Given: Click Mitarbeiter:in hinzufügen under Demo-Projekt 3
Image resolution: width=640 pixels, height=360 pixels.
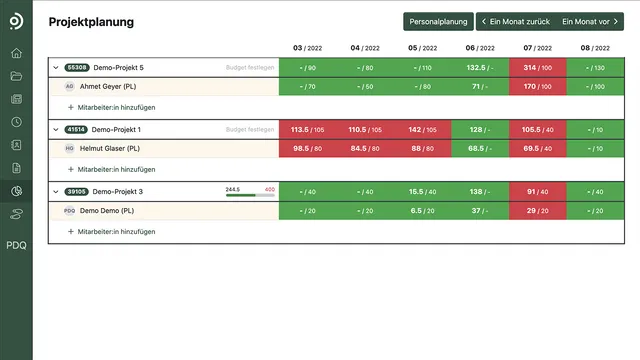Looking at the screenshot, I should point(116,231).
